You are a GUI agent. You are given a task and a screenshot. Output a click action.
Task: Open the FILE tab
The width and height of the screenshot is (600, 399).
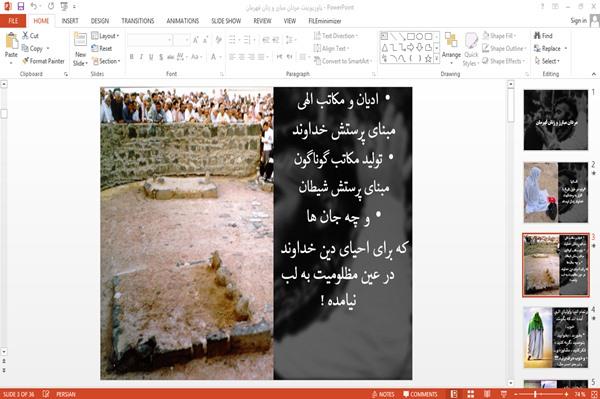tap(13, 21)
